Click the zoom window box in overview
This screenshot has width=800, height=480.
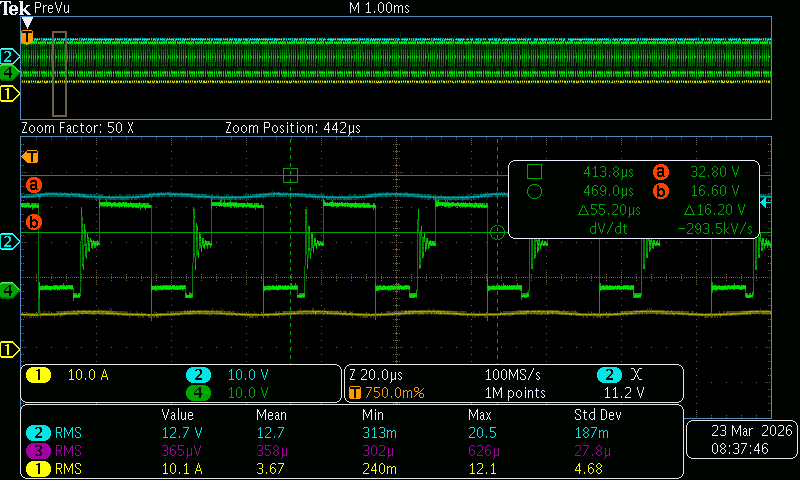pos(59,74)
